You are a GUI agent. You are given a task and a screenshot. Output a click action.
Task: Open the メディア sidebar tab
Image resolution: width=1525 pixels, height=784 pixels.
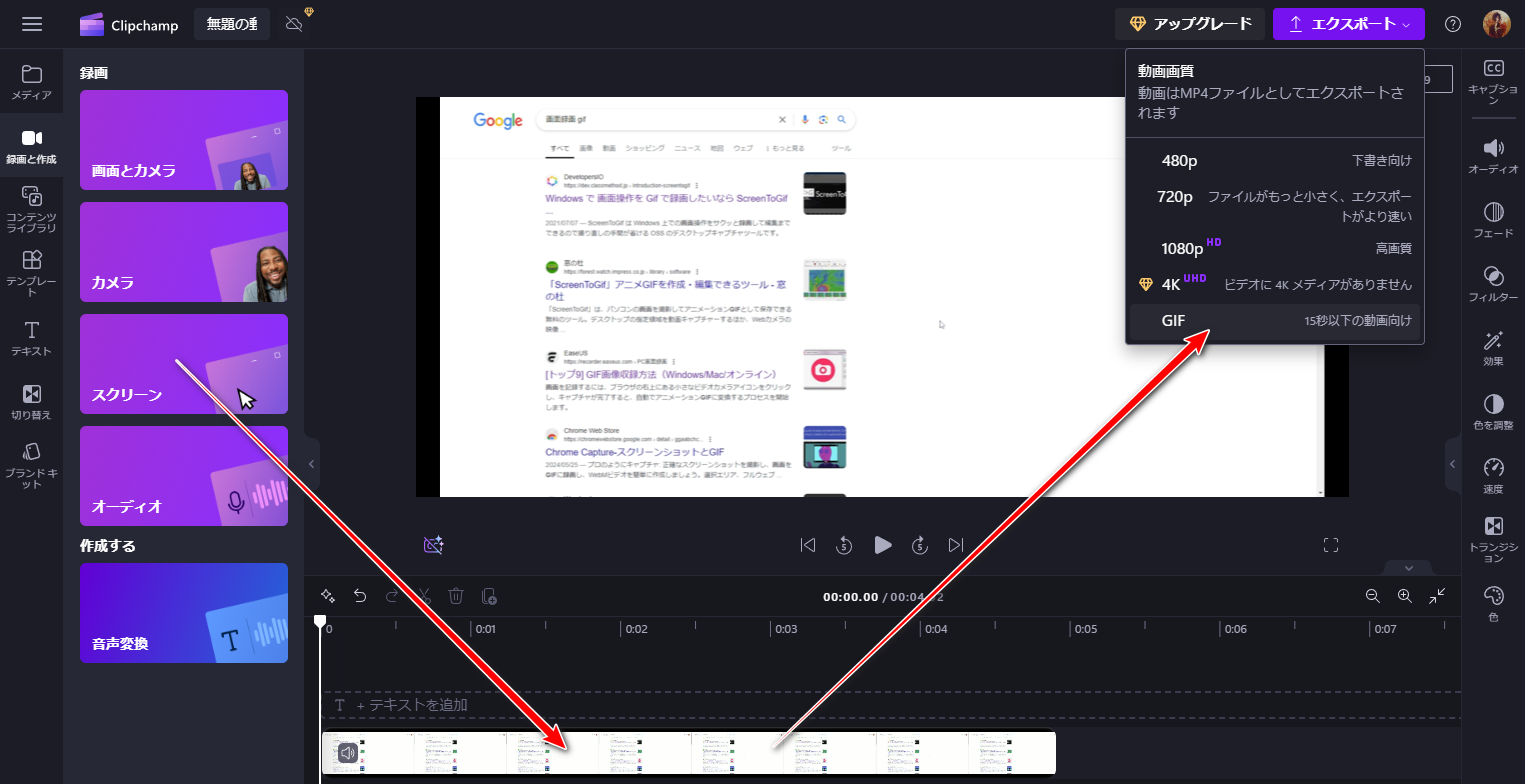31,83
